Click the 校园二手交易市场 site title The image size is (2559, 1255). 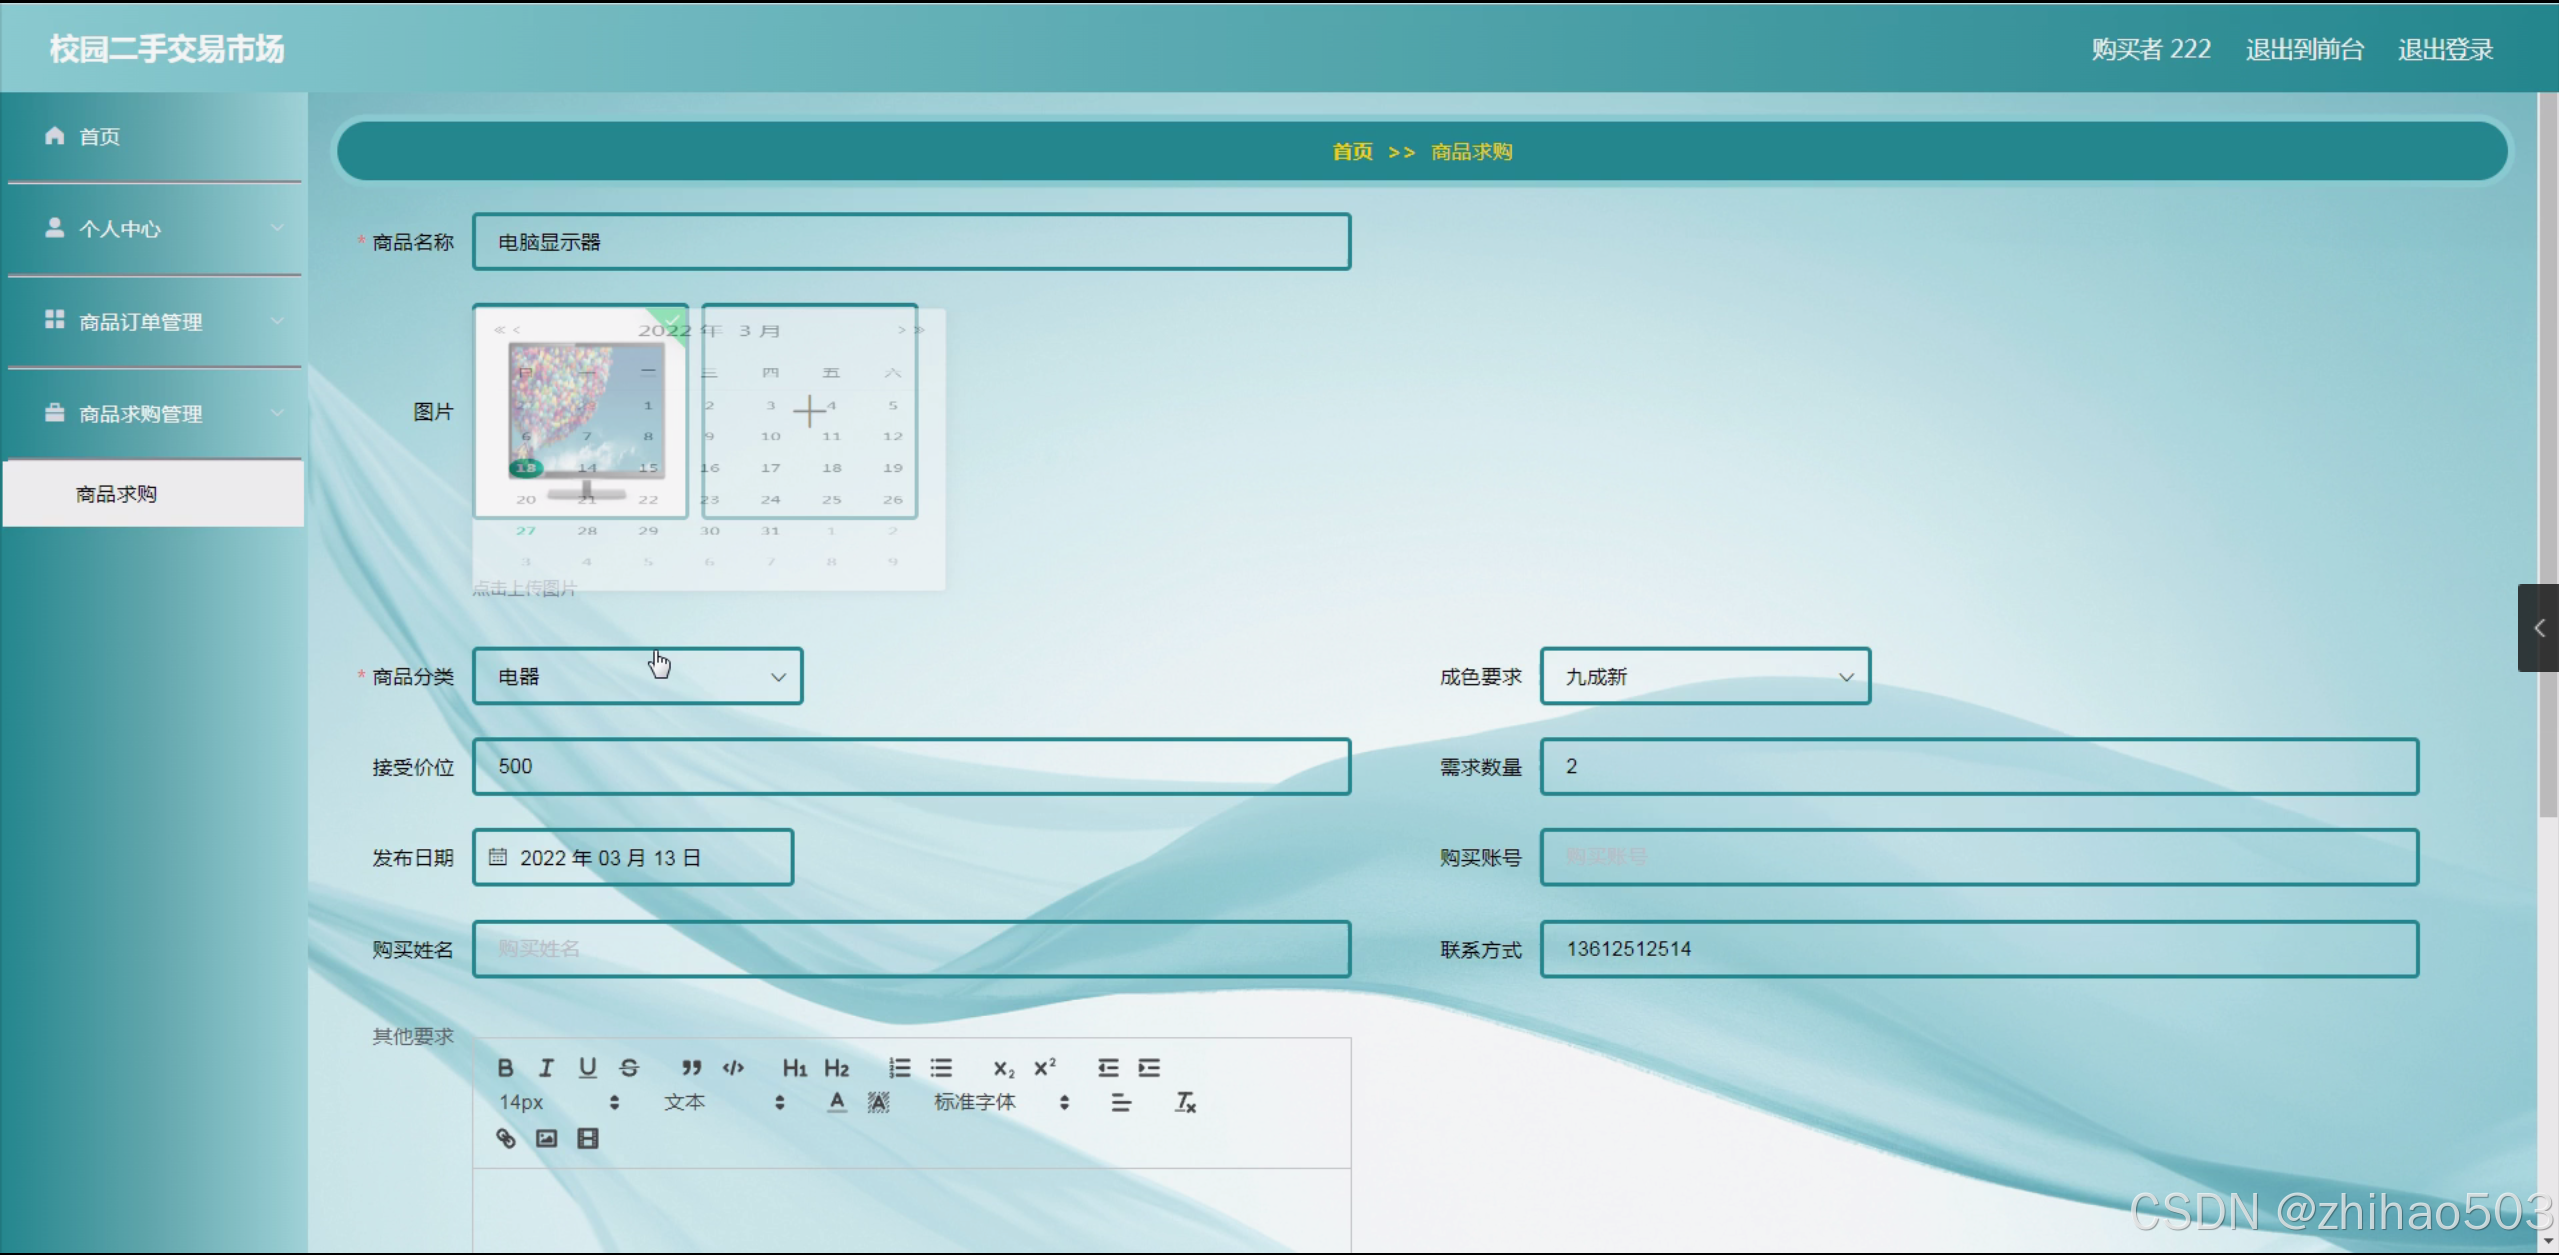pos(167,48)
